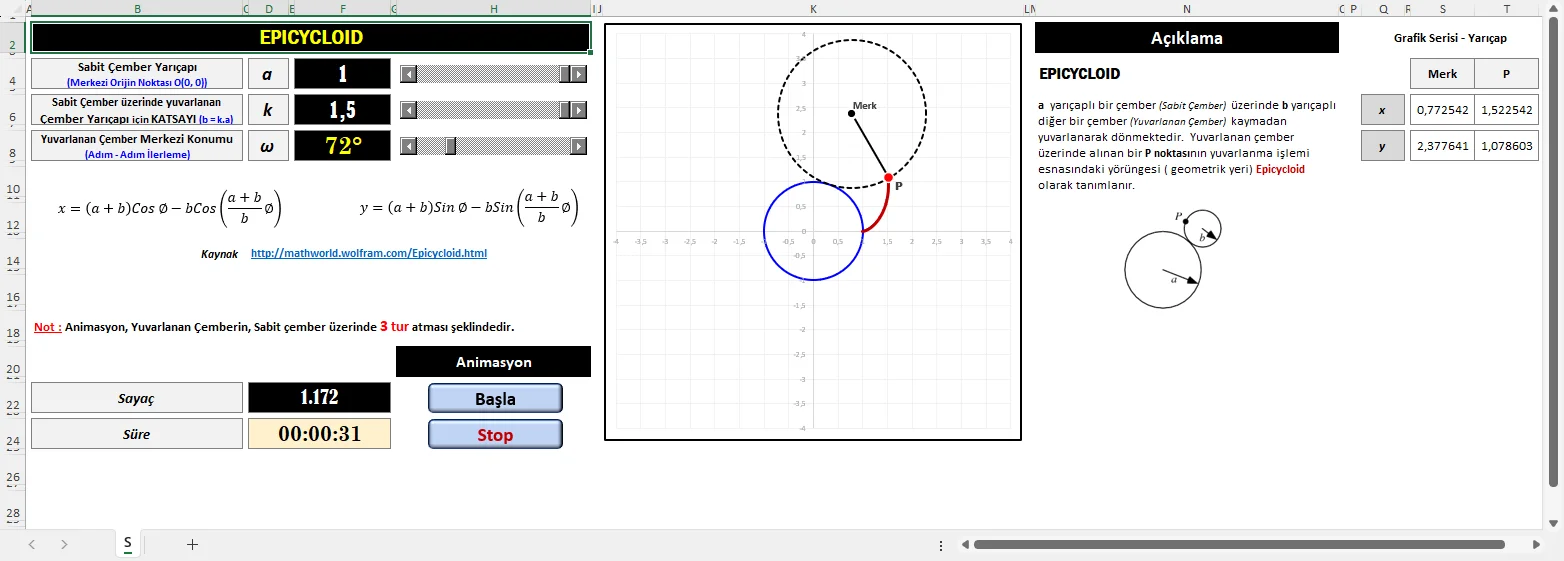This screenshot has width=1564, height=561.
Task: Click the ω scrollbar thumb handle
Action: tap(451, 146)
